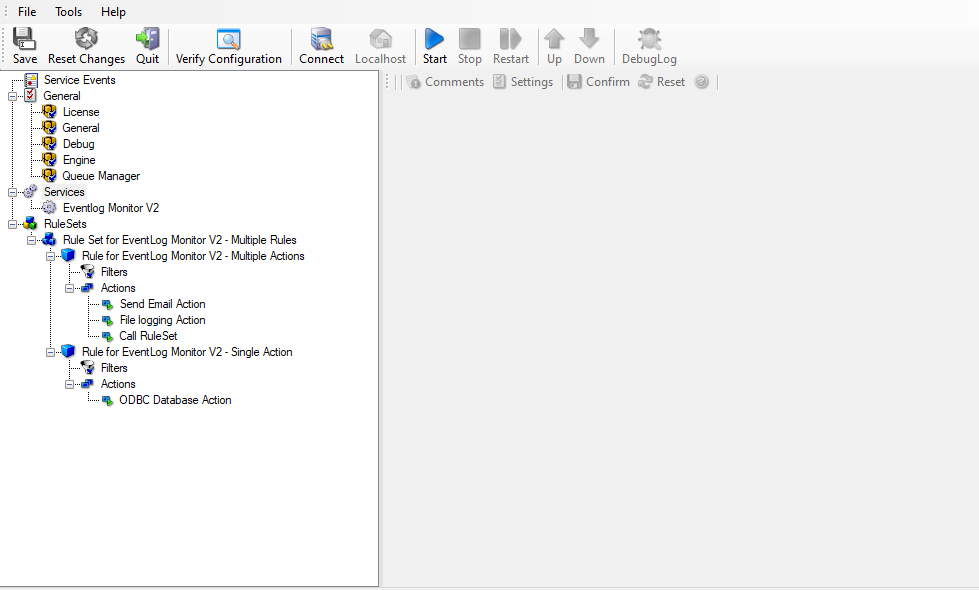979x590 pixels.
Task: Click the help question mark icon
Action: pos(701,82)
